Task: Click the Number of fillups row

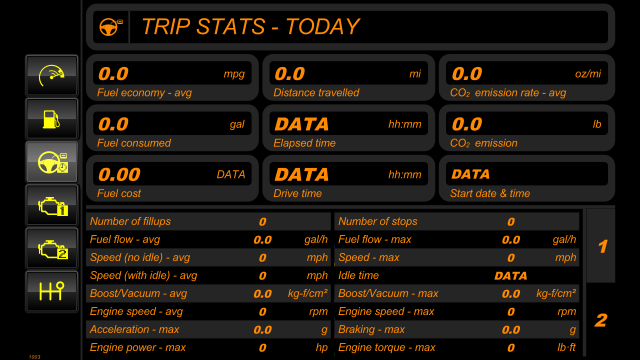Action: pyautogui.click(x=209, y=221)
